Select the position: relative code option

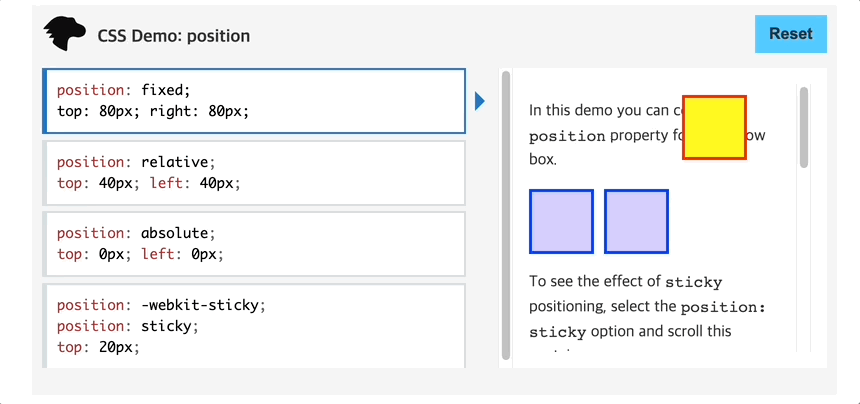point(254,173)
